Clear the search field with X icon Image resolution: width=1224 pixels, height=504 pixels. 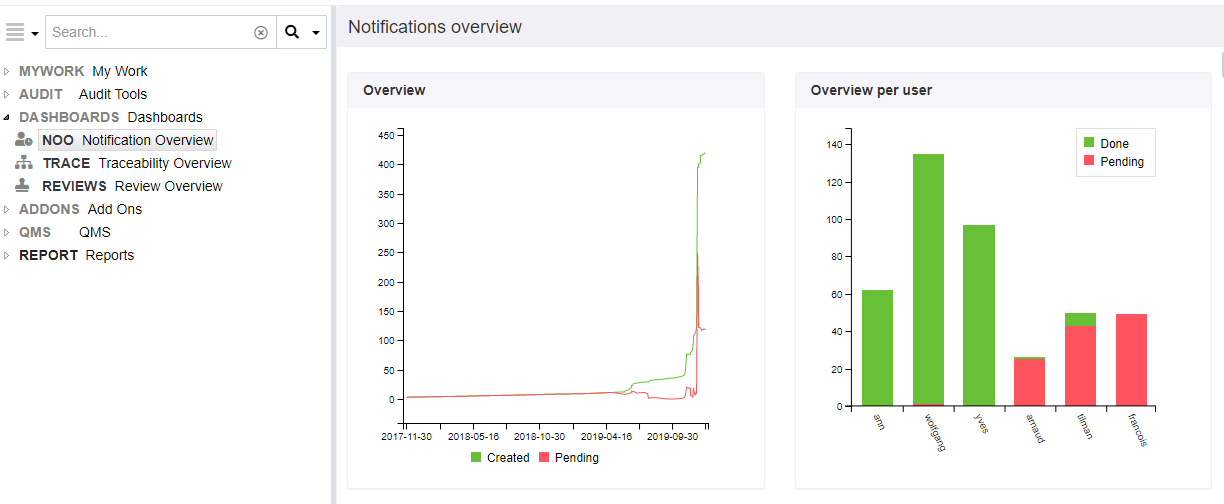pos(261,32)
